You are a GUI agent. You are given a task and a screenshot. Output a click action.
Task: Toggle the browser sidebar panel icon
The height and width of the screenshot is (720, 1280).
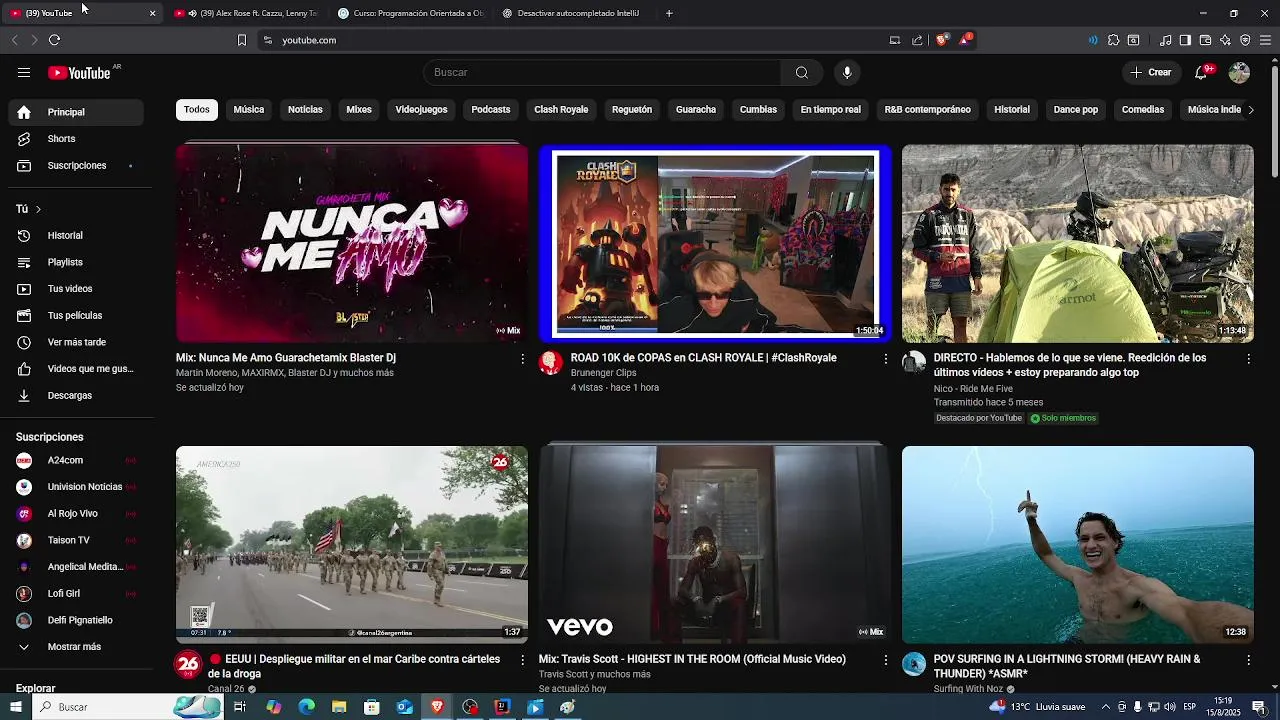1185,40
